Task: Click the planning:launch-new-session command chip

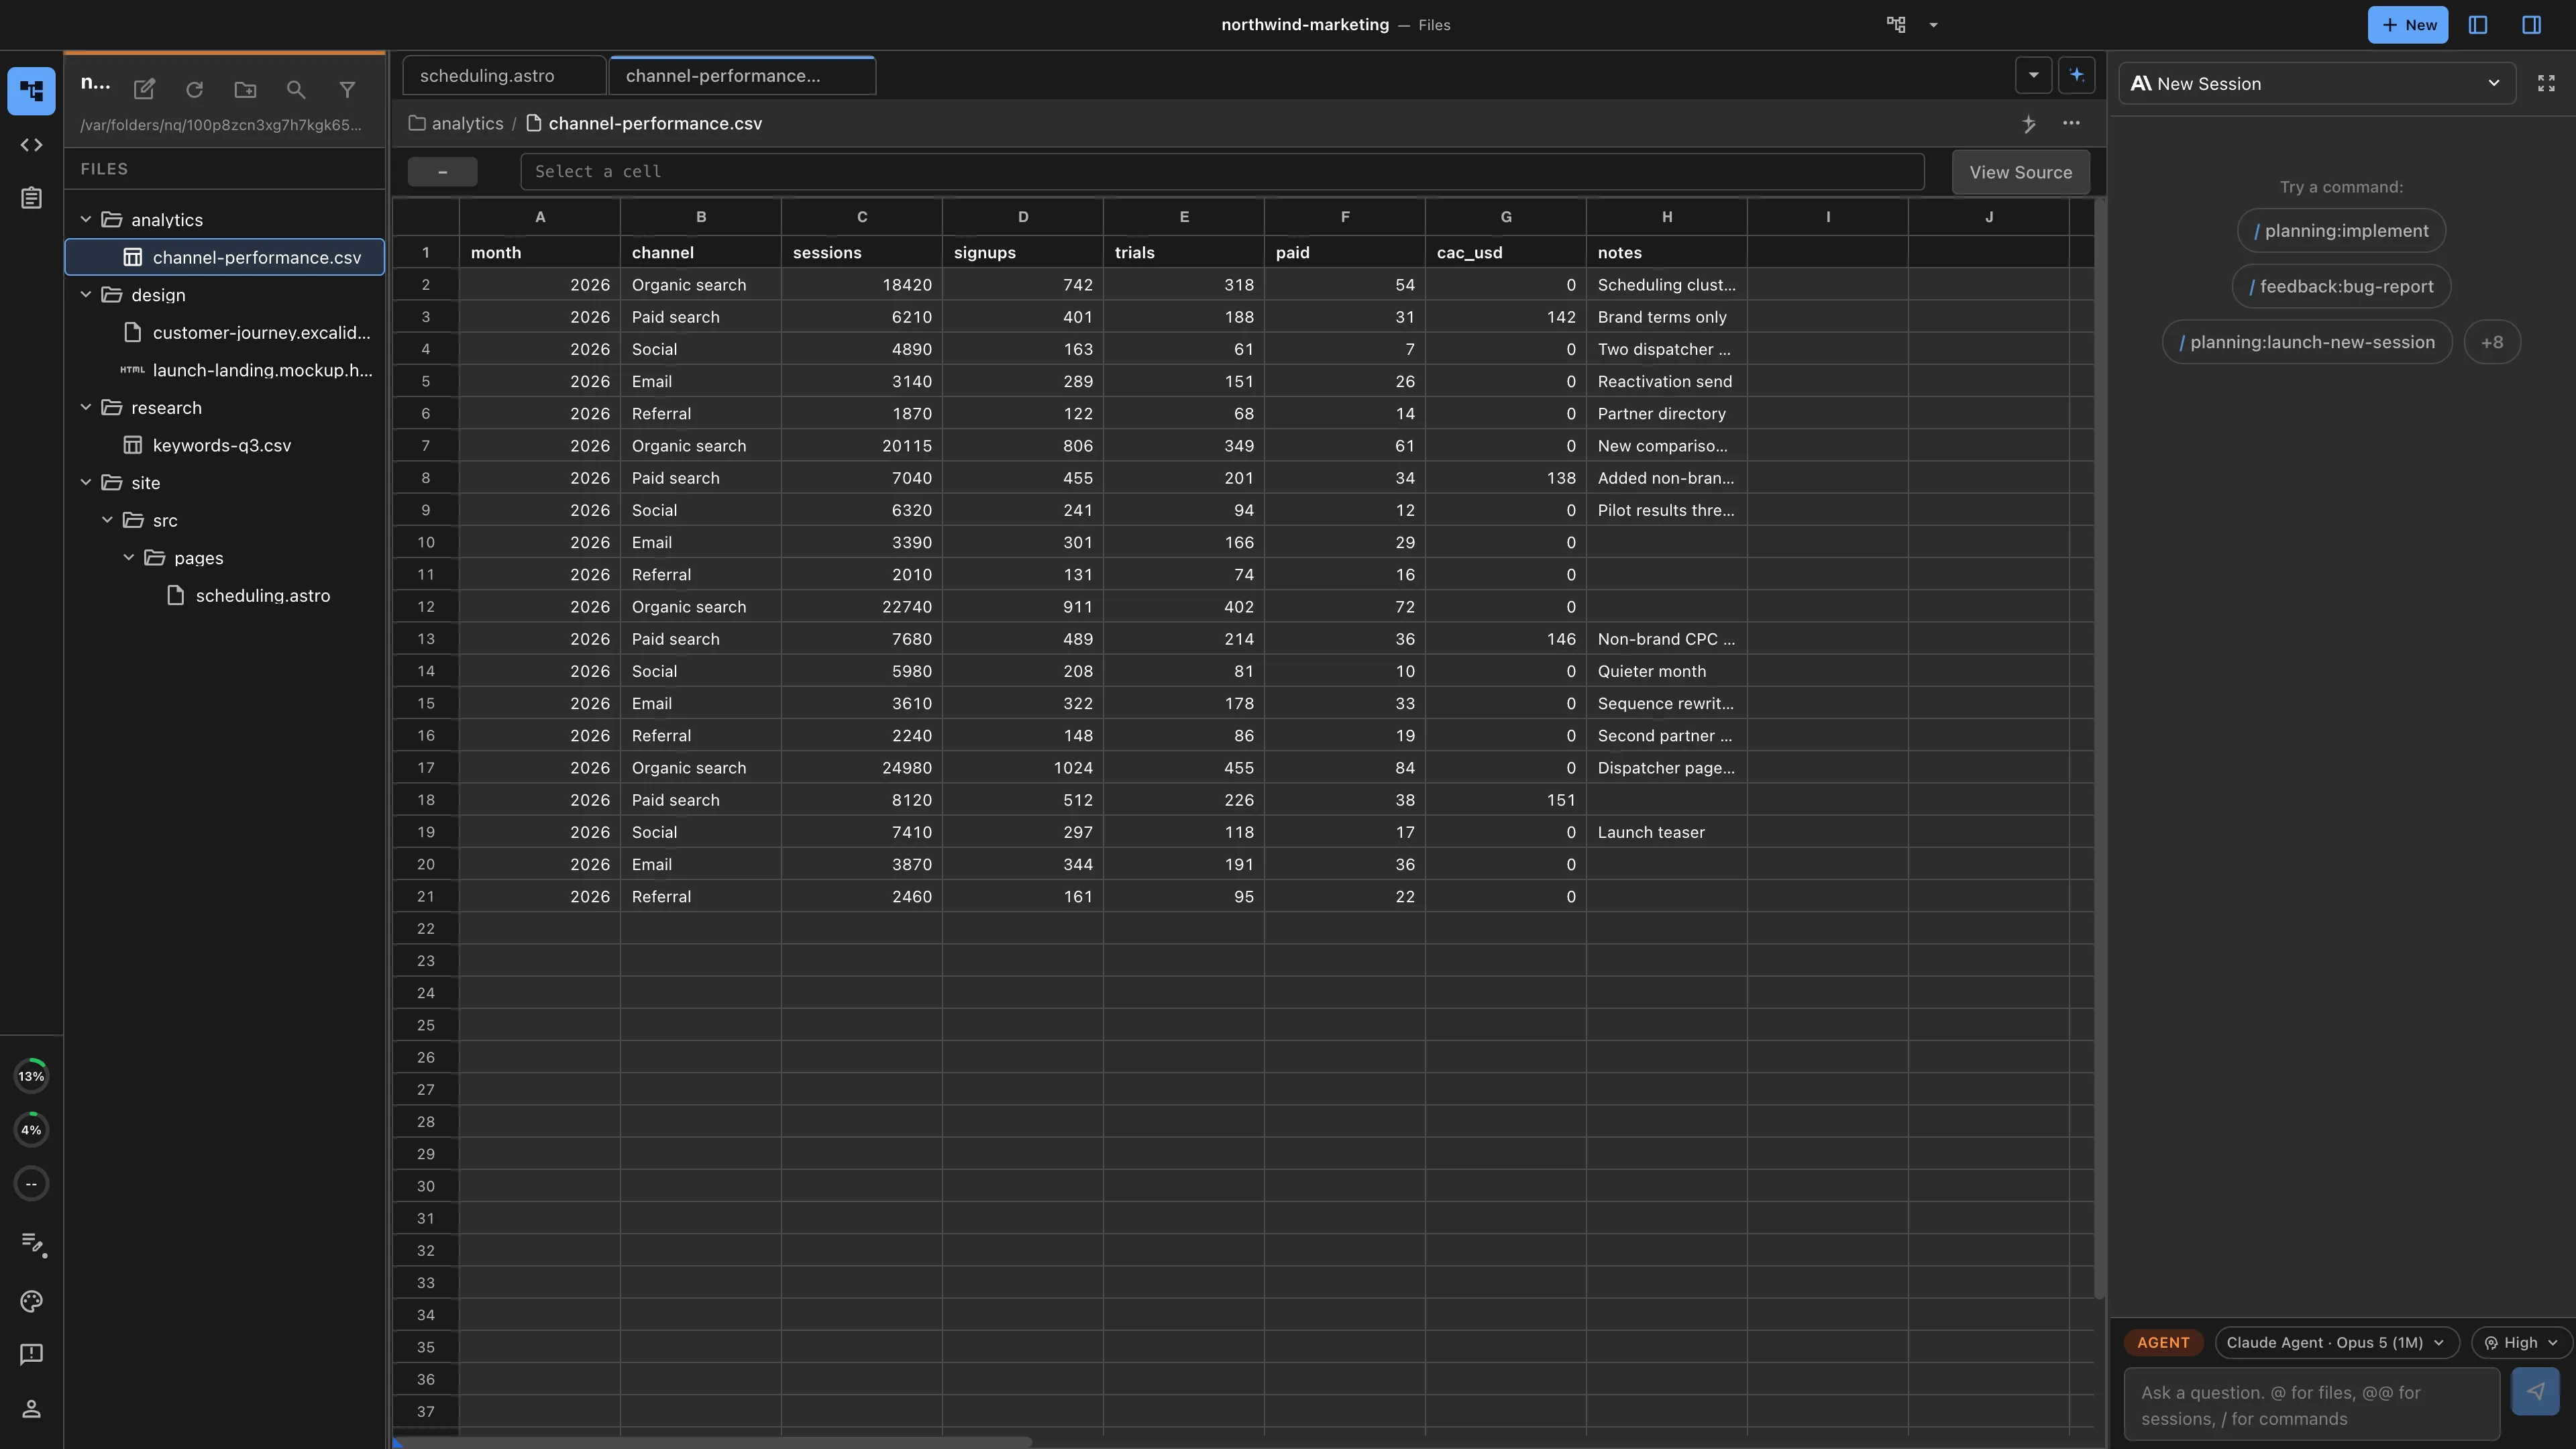Action: pyautogui.click(x=2307, y=342)
